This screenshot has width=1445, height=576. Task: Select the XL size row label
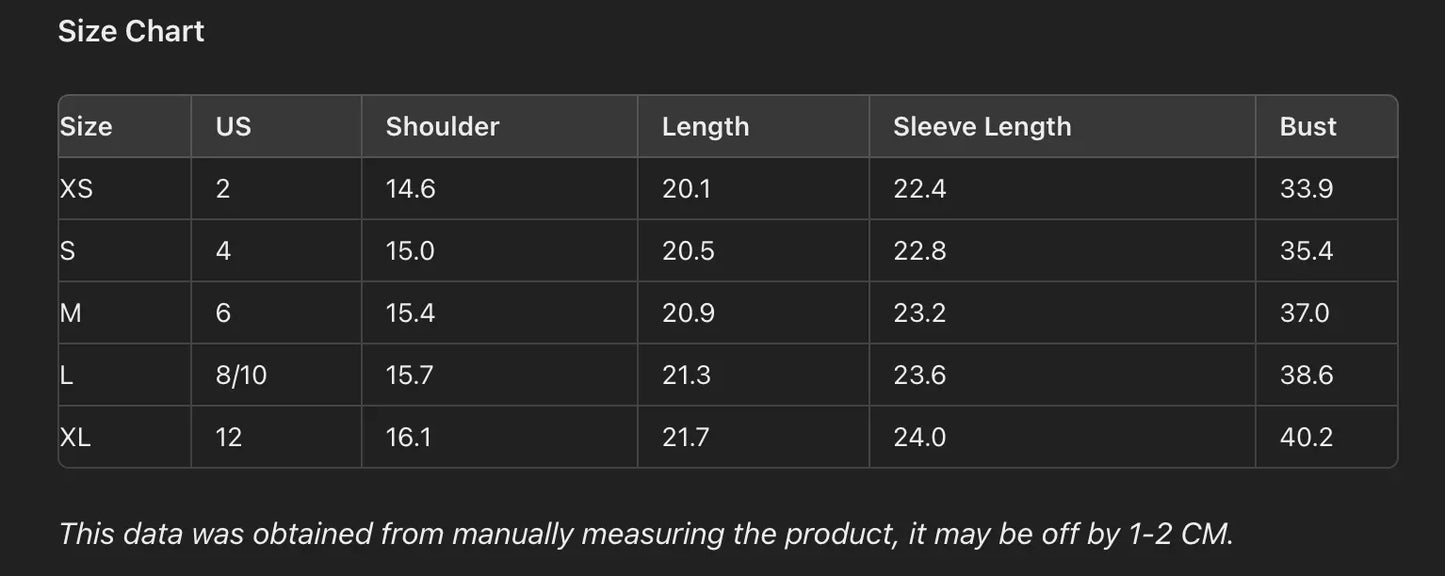(76, 437)
